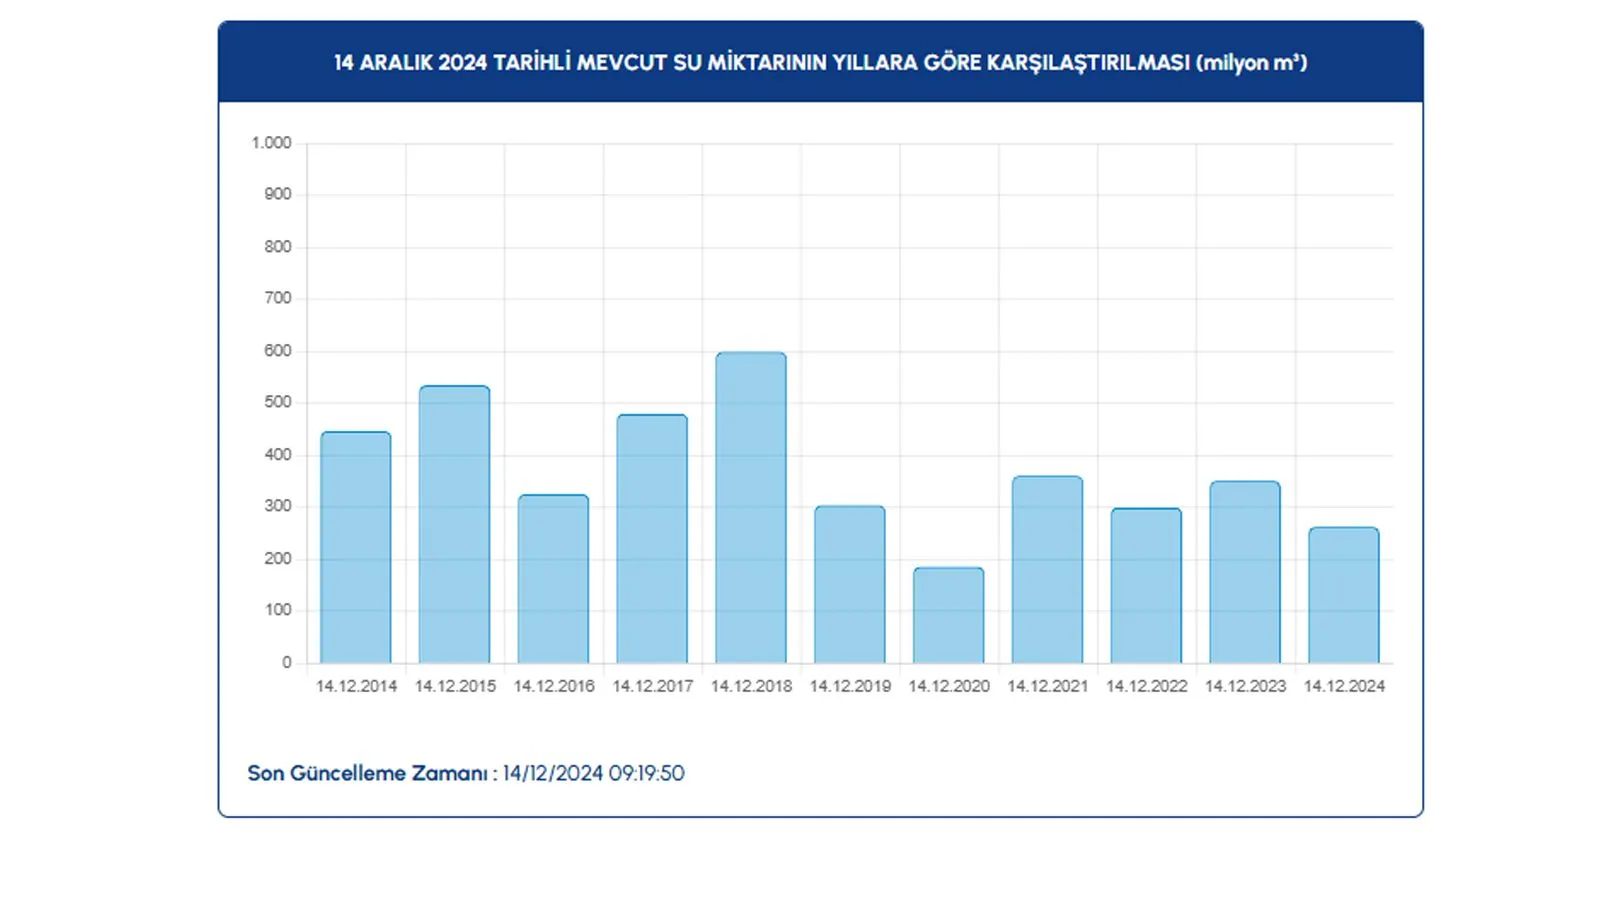This screenshot has width=1600, height=900.
Task: Click the 14.12.2016 bar in chart
Action: (x=553, y=579)
